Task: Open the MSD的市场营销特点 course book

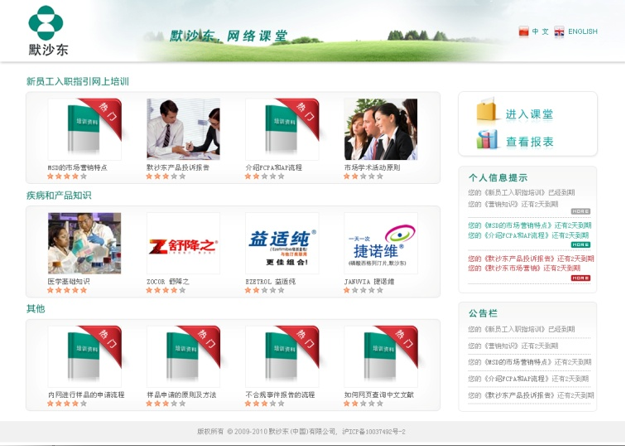Action: [x=84, y=130]
